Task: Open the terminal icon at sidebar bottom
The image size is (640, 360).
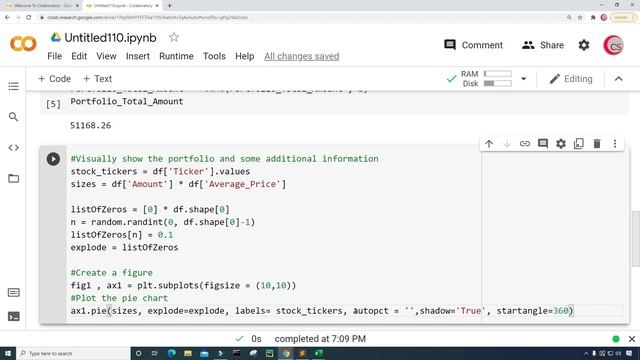Action: (13, 316)
